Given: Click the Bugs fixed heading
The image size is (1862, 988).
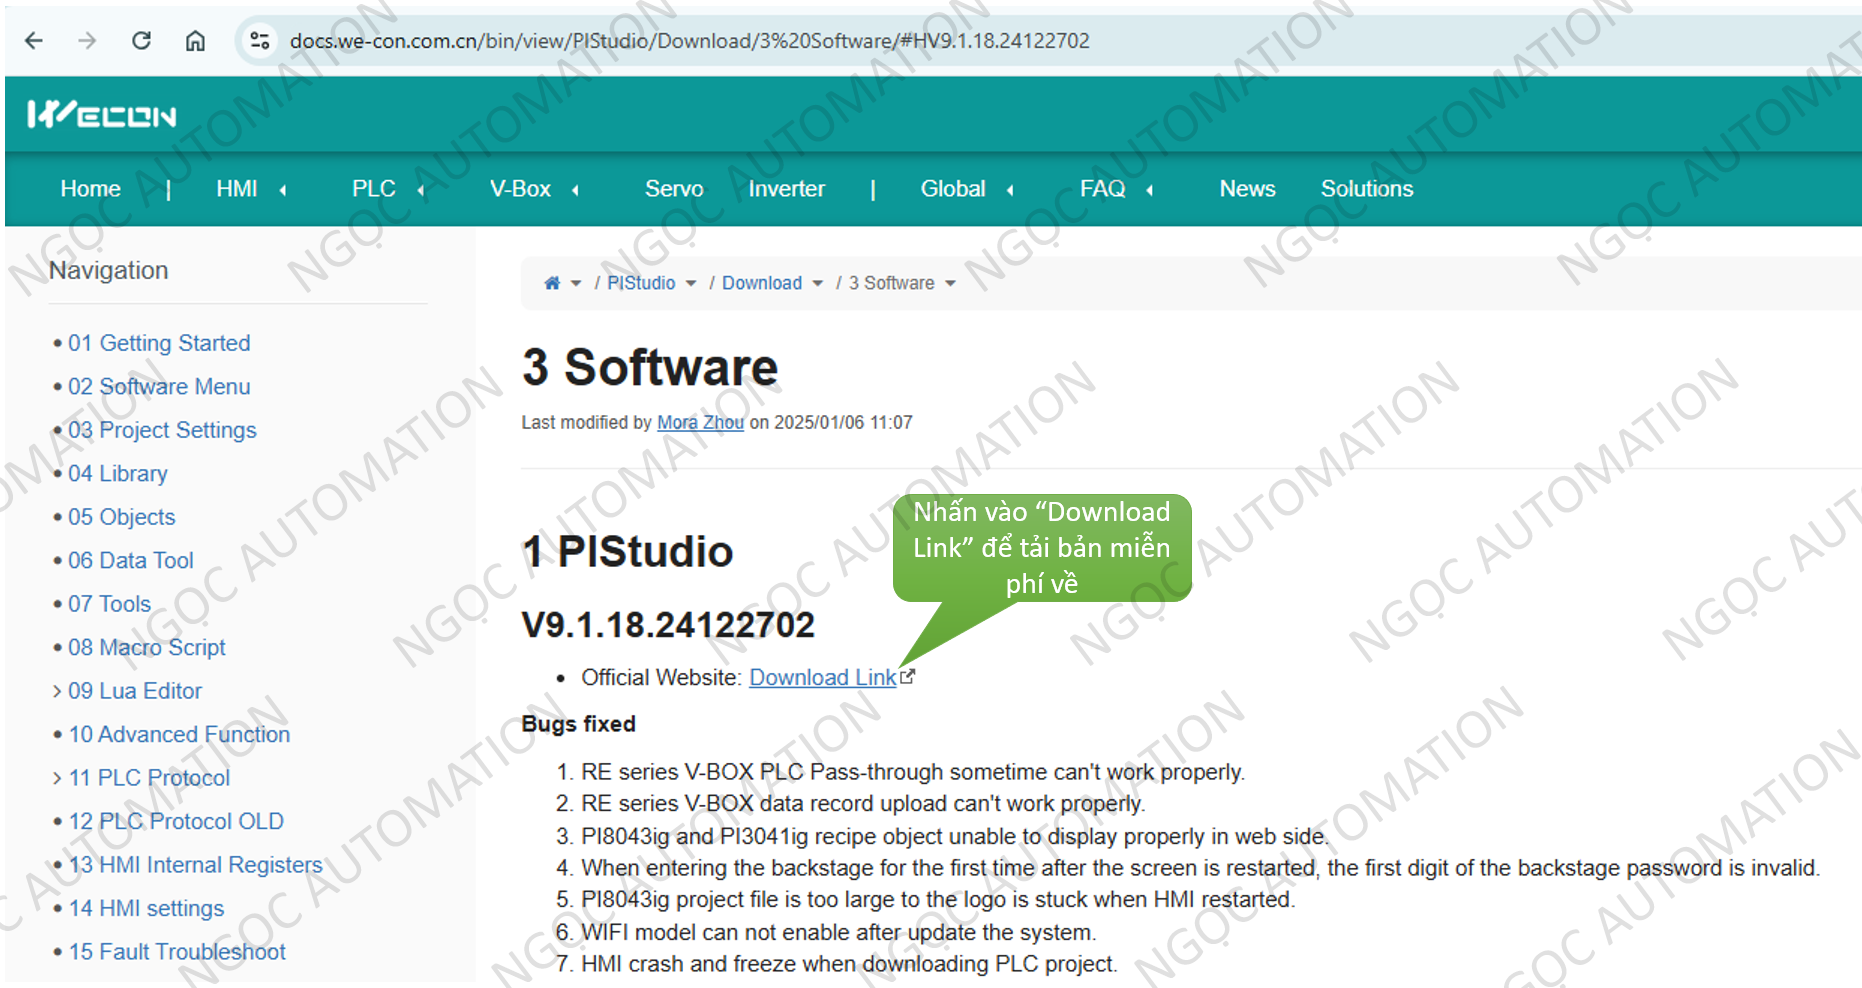Looking at the screenshot, I should (x=578, y=724).
